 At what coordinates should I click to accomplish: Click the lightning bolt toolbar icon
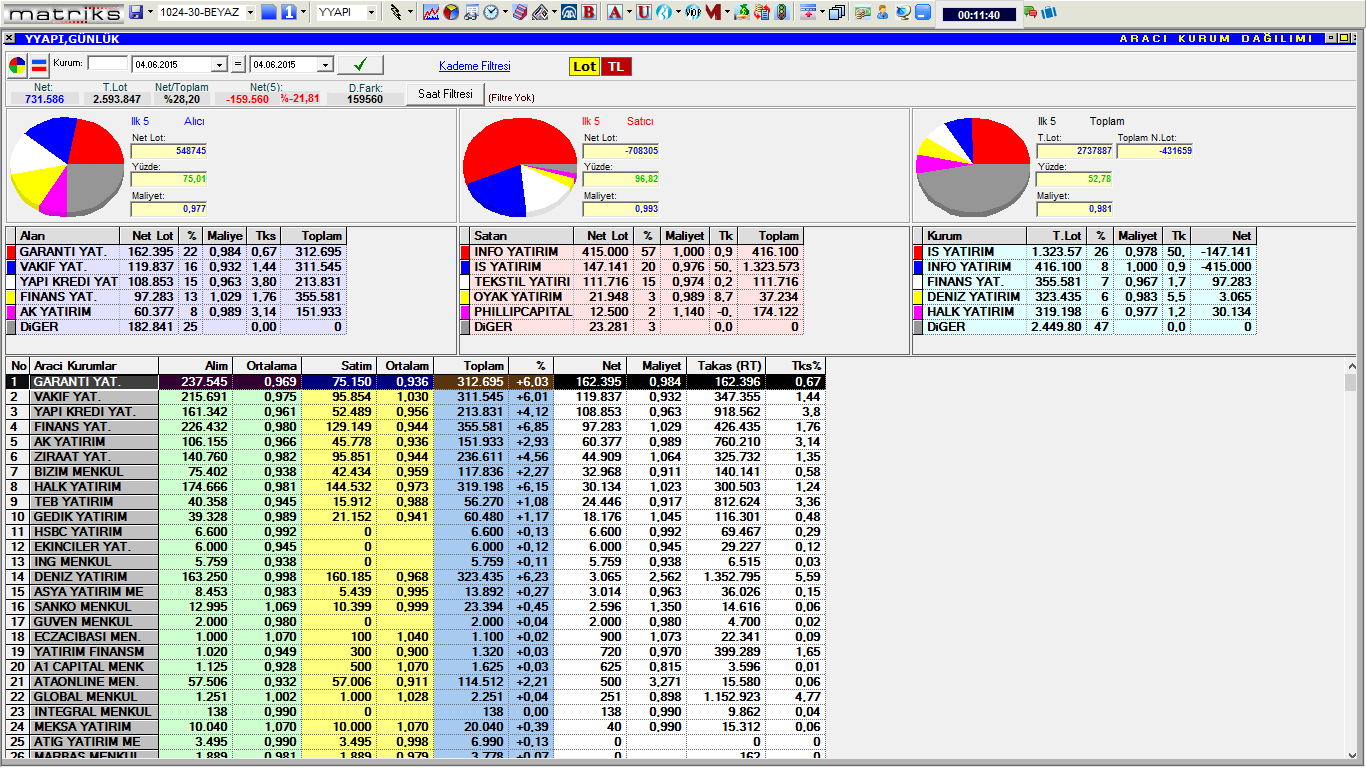pyautogui.click(x=396, y=12)
